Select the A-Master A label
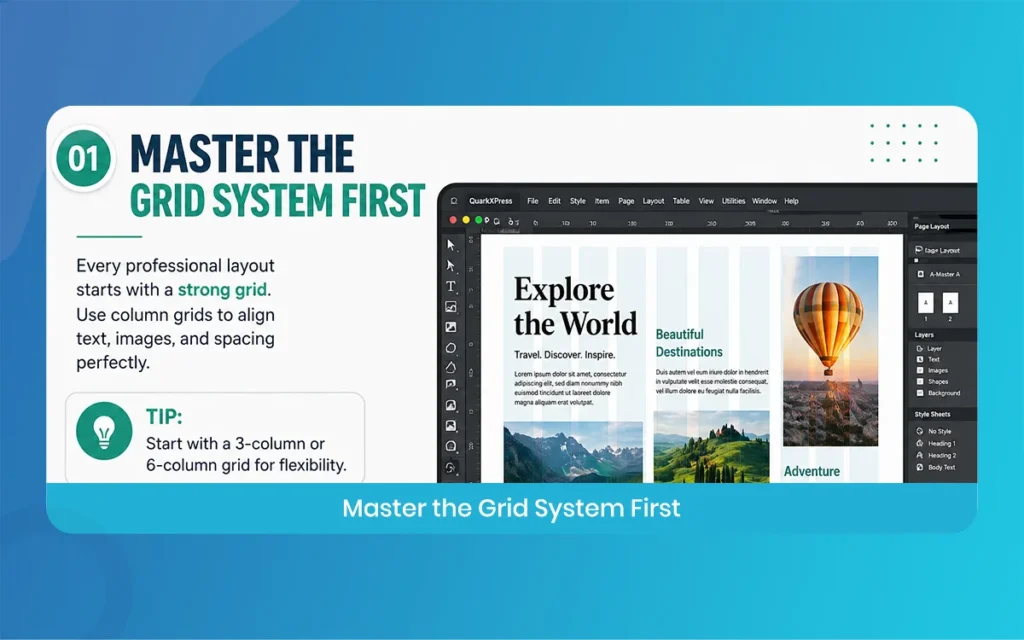Viewport: 1024px width, 640px height. pyautogui.click(x=944, y=274)
